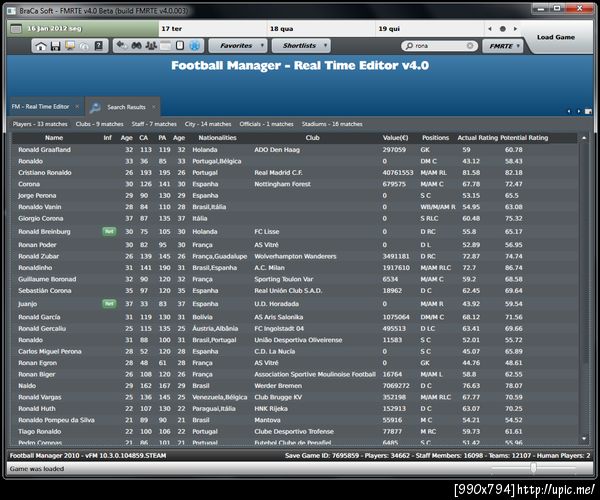600x500 pixels.
Task: Select the Cristiano Ronaldo row
Action: pyautogui.click(x=295, y=173)
